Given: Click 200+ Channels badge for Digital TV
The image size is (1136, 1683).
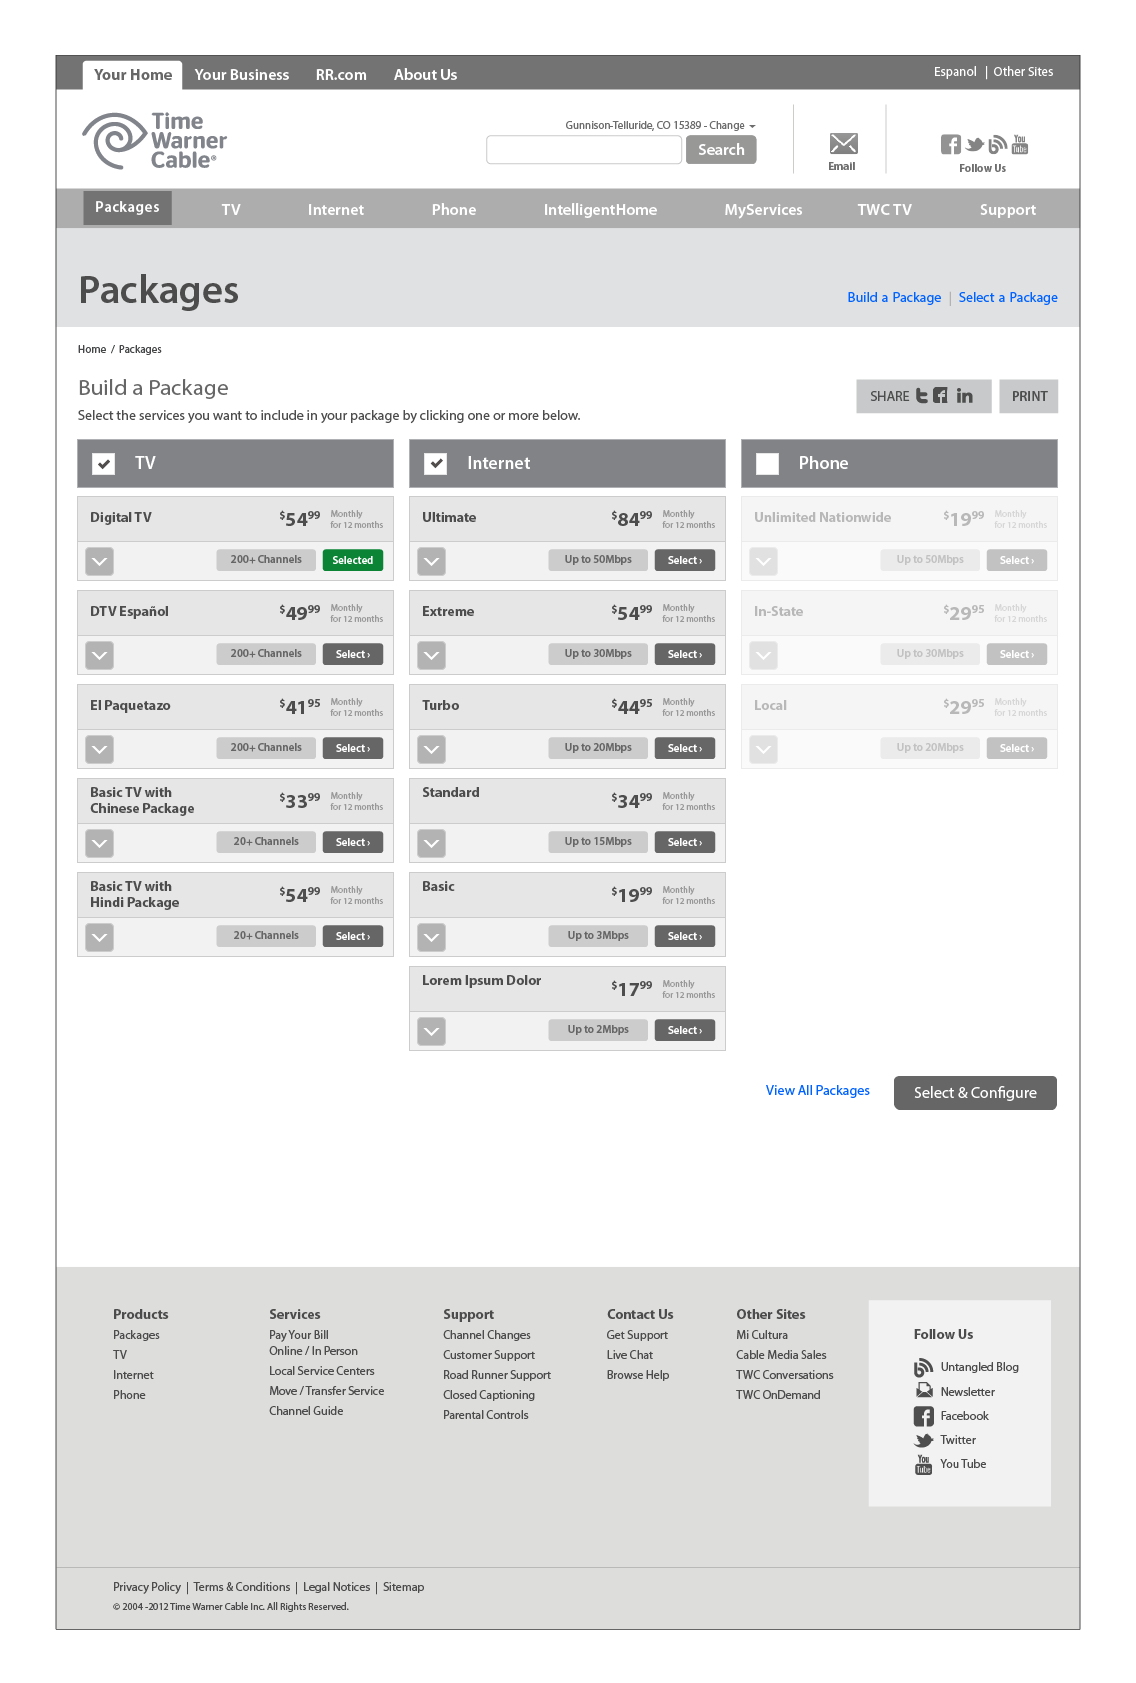Looking at the screenshot, I should coord(266,560).
